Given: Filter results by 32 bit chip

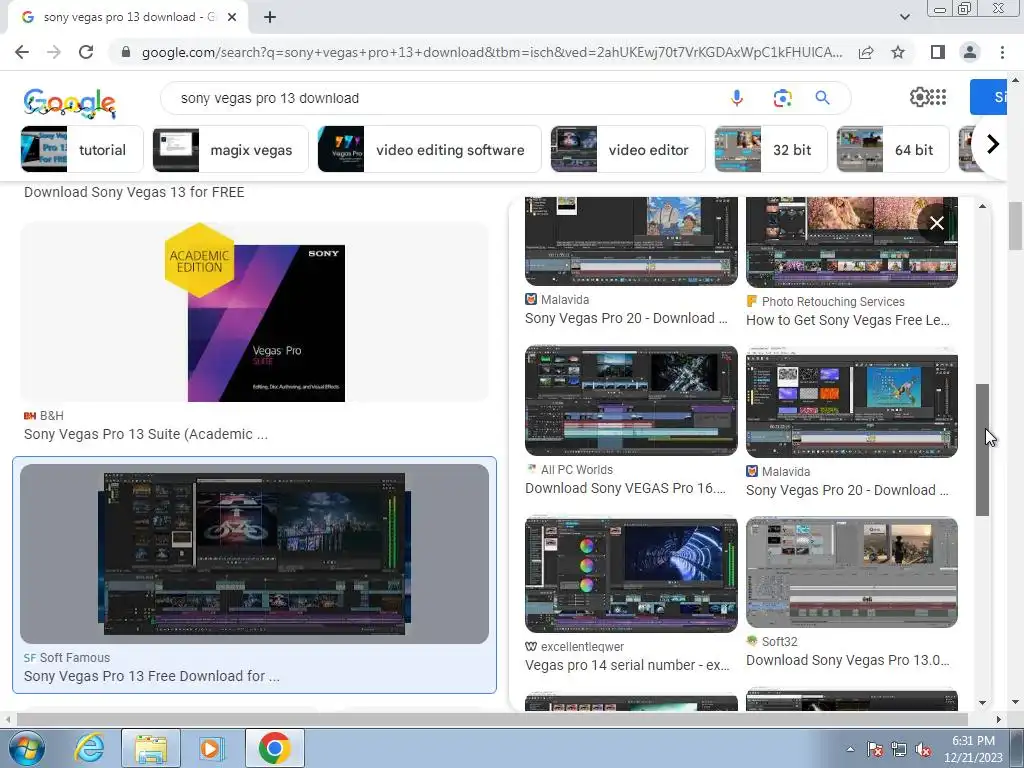Looking at the screenshot, I should click(771, 150).
